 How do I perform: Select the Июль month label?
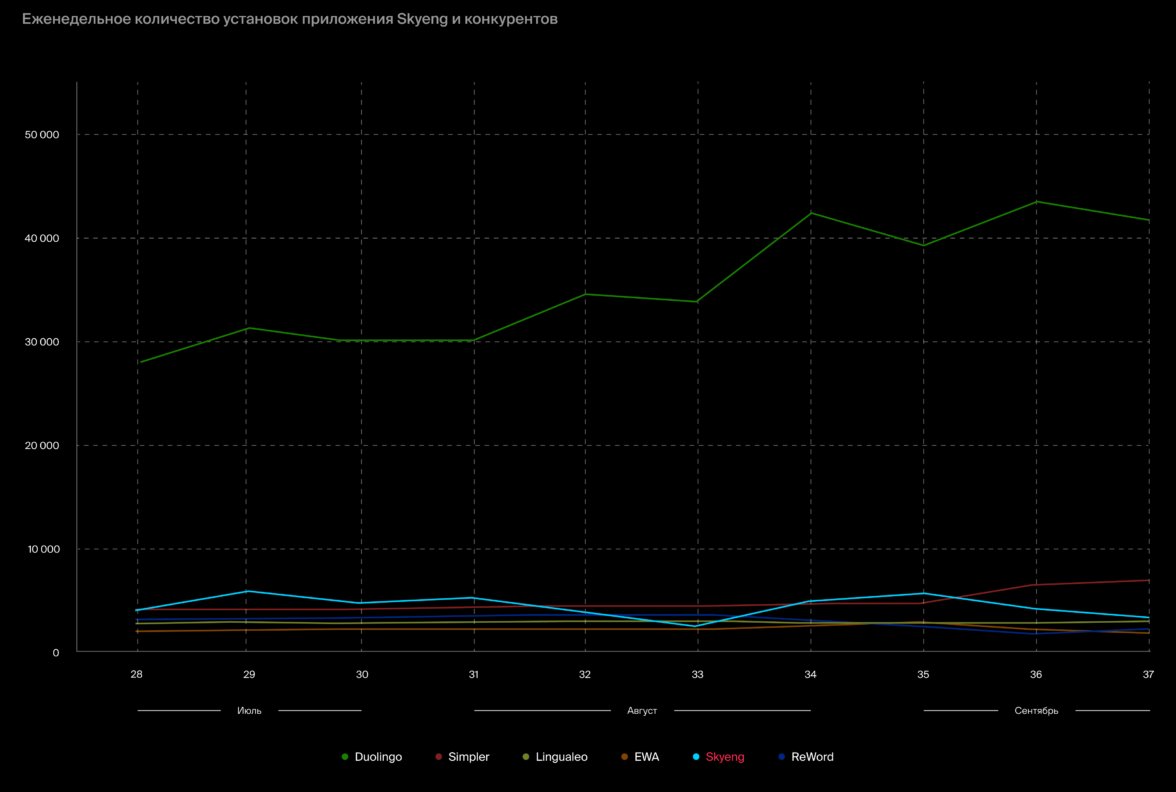pyautogui.click(x=249, y=711)
